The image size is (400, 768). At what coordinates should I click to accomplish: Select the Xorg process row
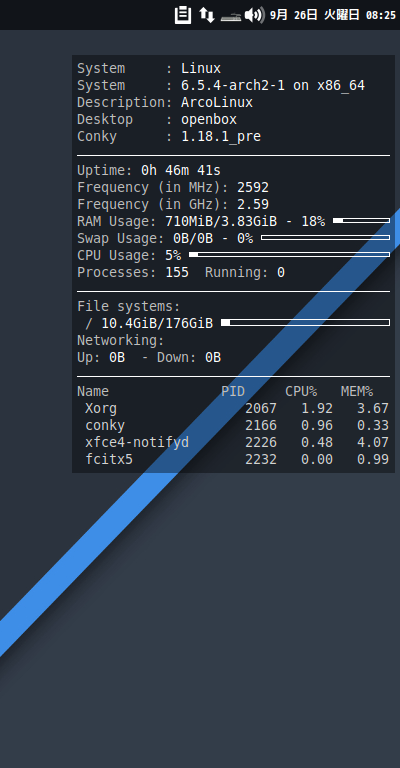point(233,408)
